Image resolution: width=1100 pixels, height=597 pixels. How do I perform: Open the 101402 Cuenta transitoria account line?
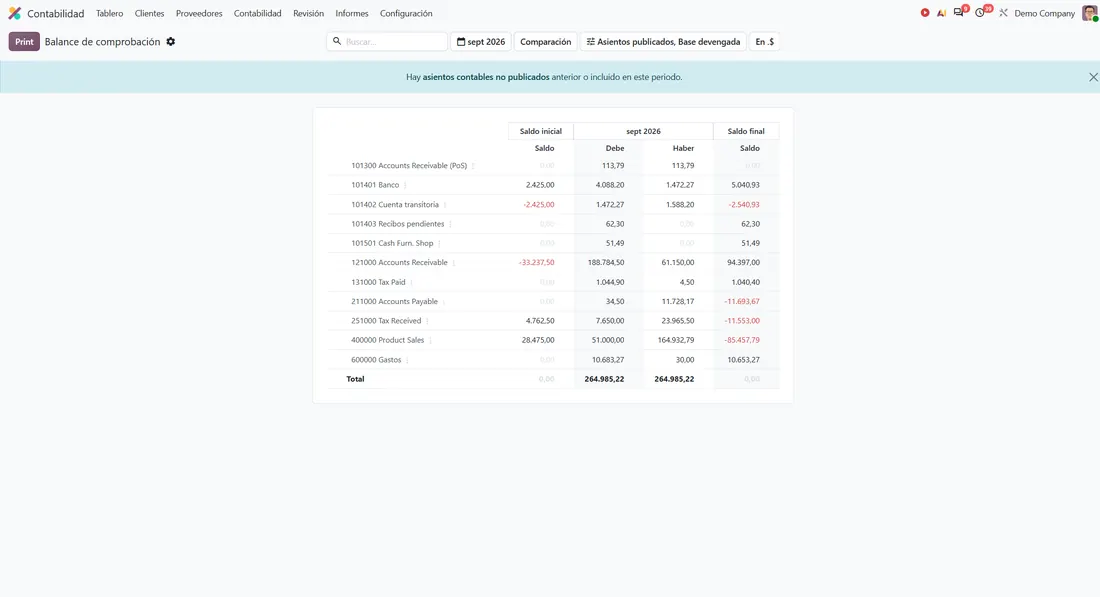pyautogui.click(x=395, y=205)
